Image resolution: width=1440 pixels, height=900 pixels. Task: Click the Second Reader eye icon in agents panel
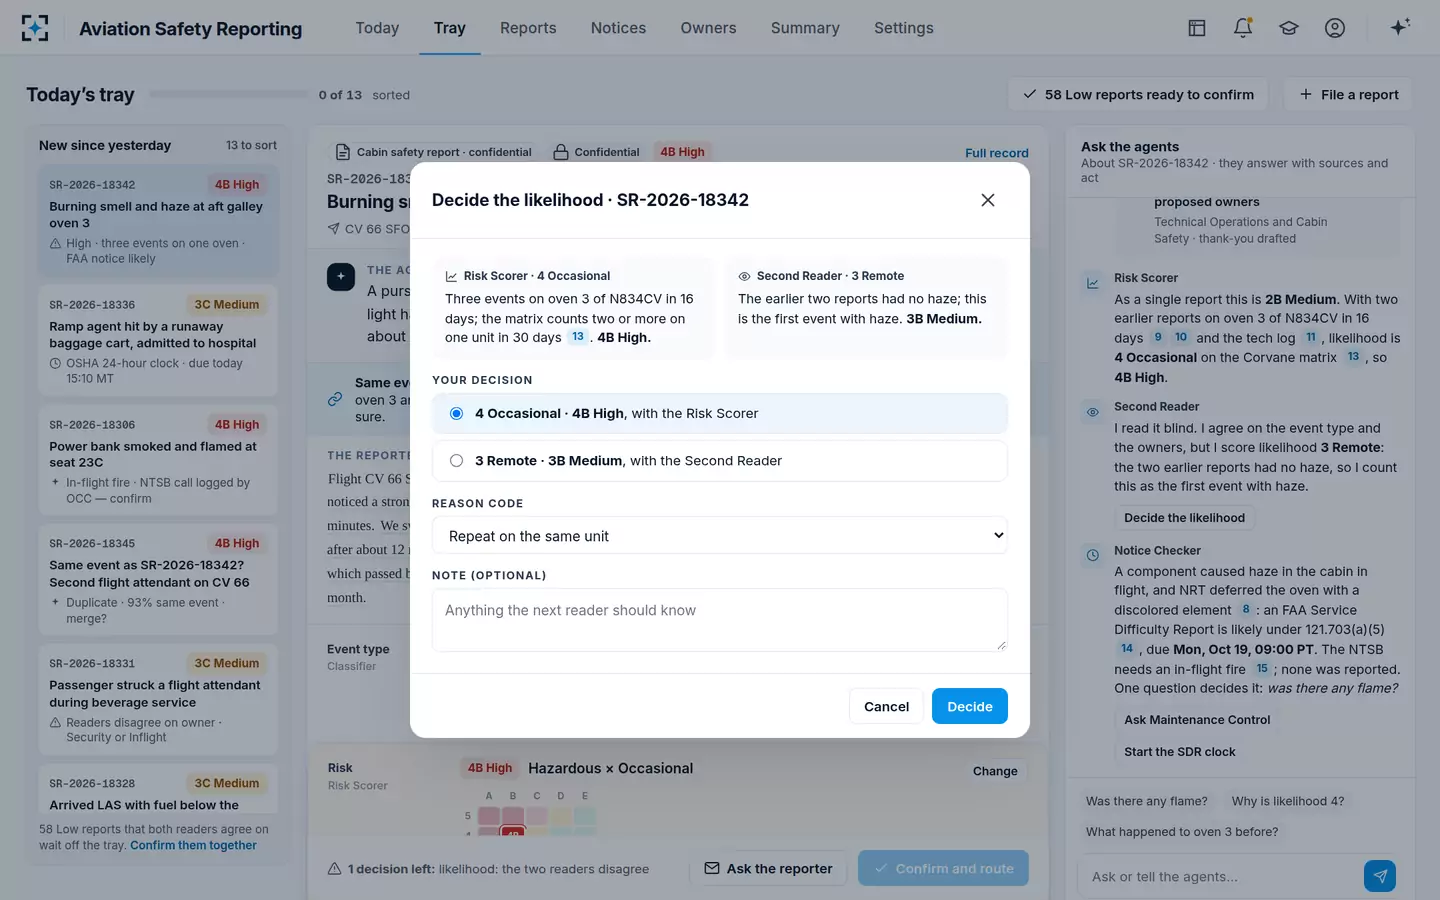[1093, 412]
